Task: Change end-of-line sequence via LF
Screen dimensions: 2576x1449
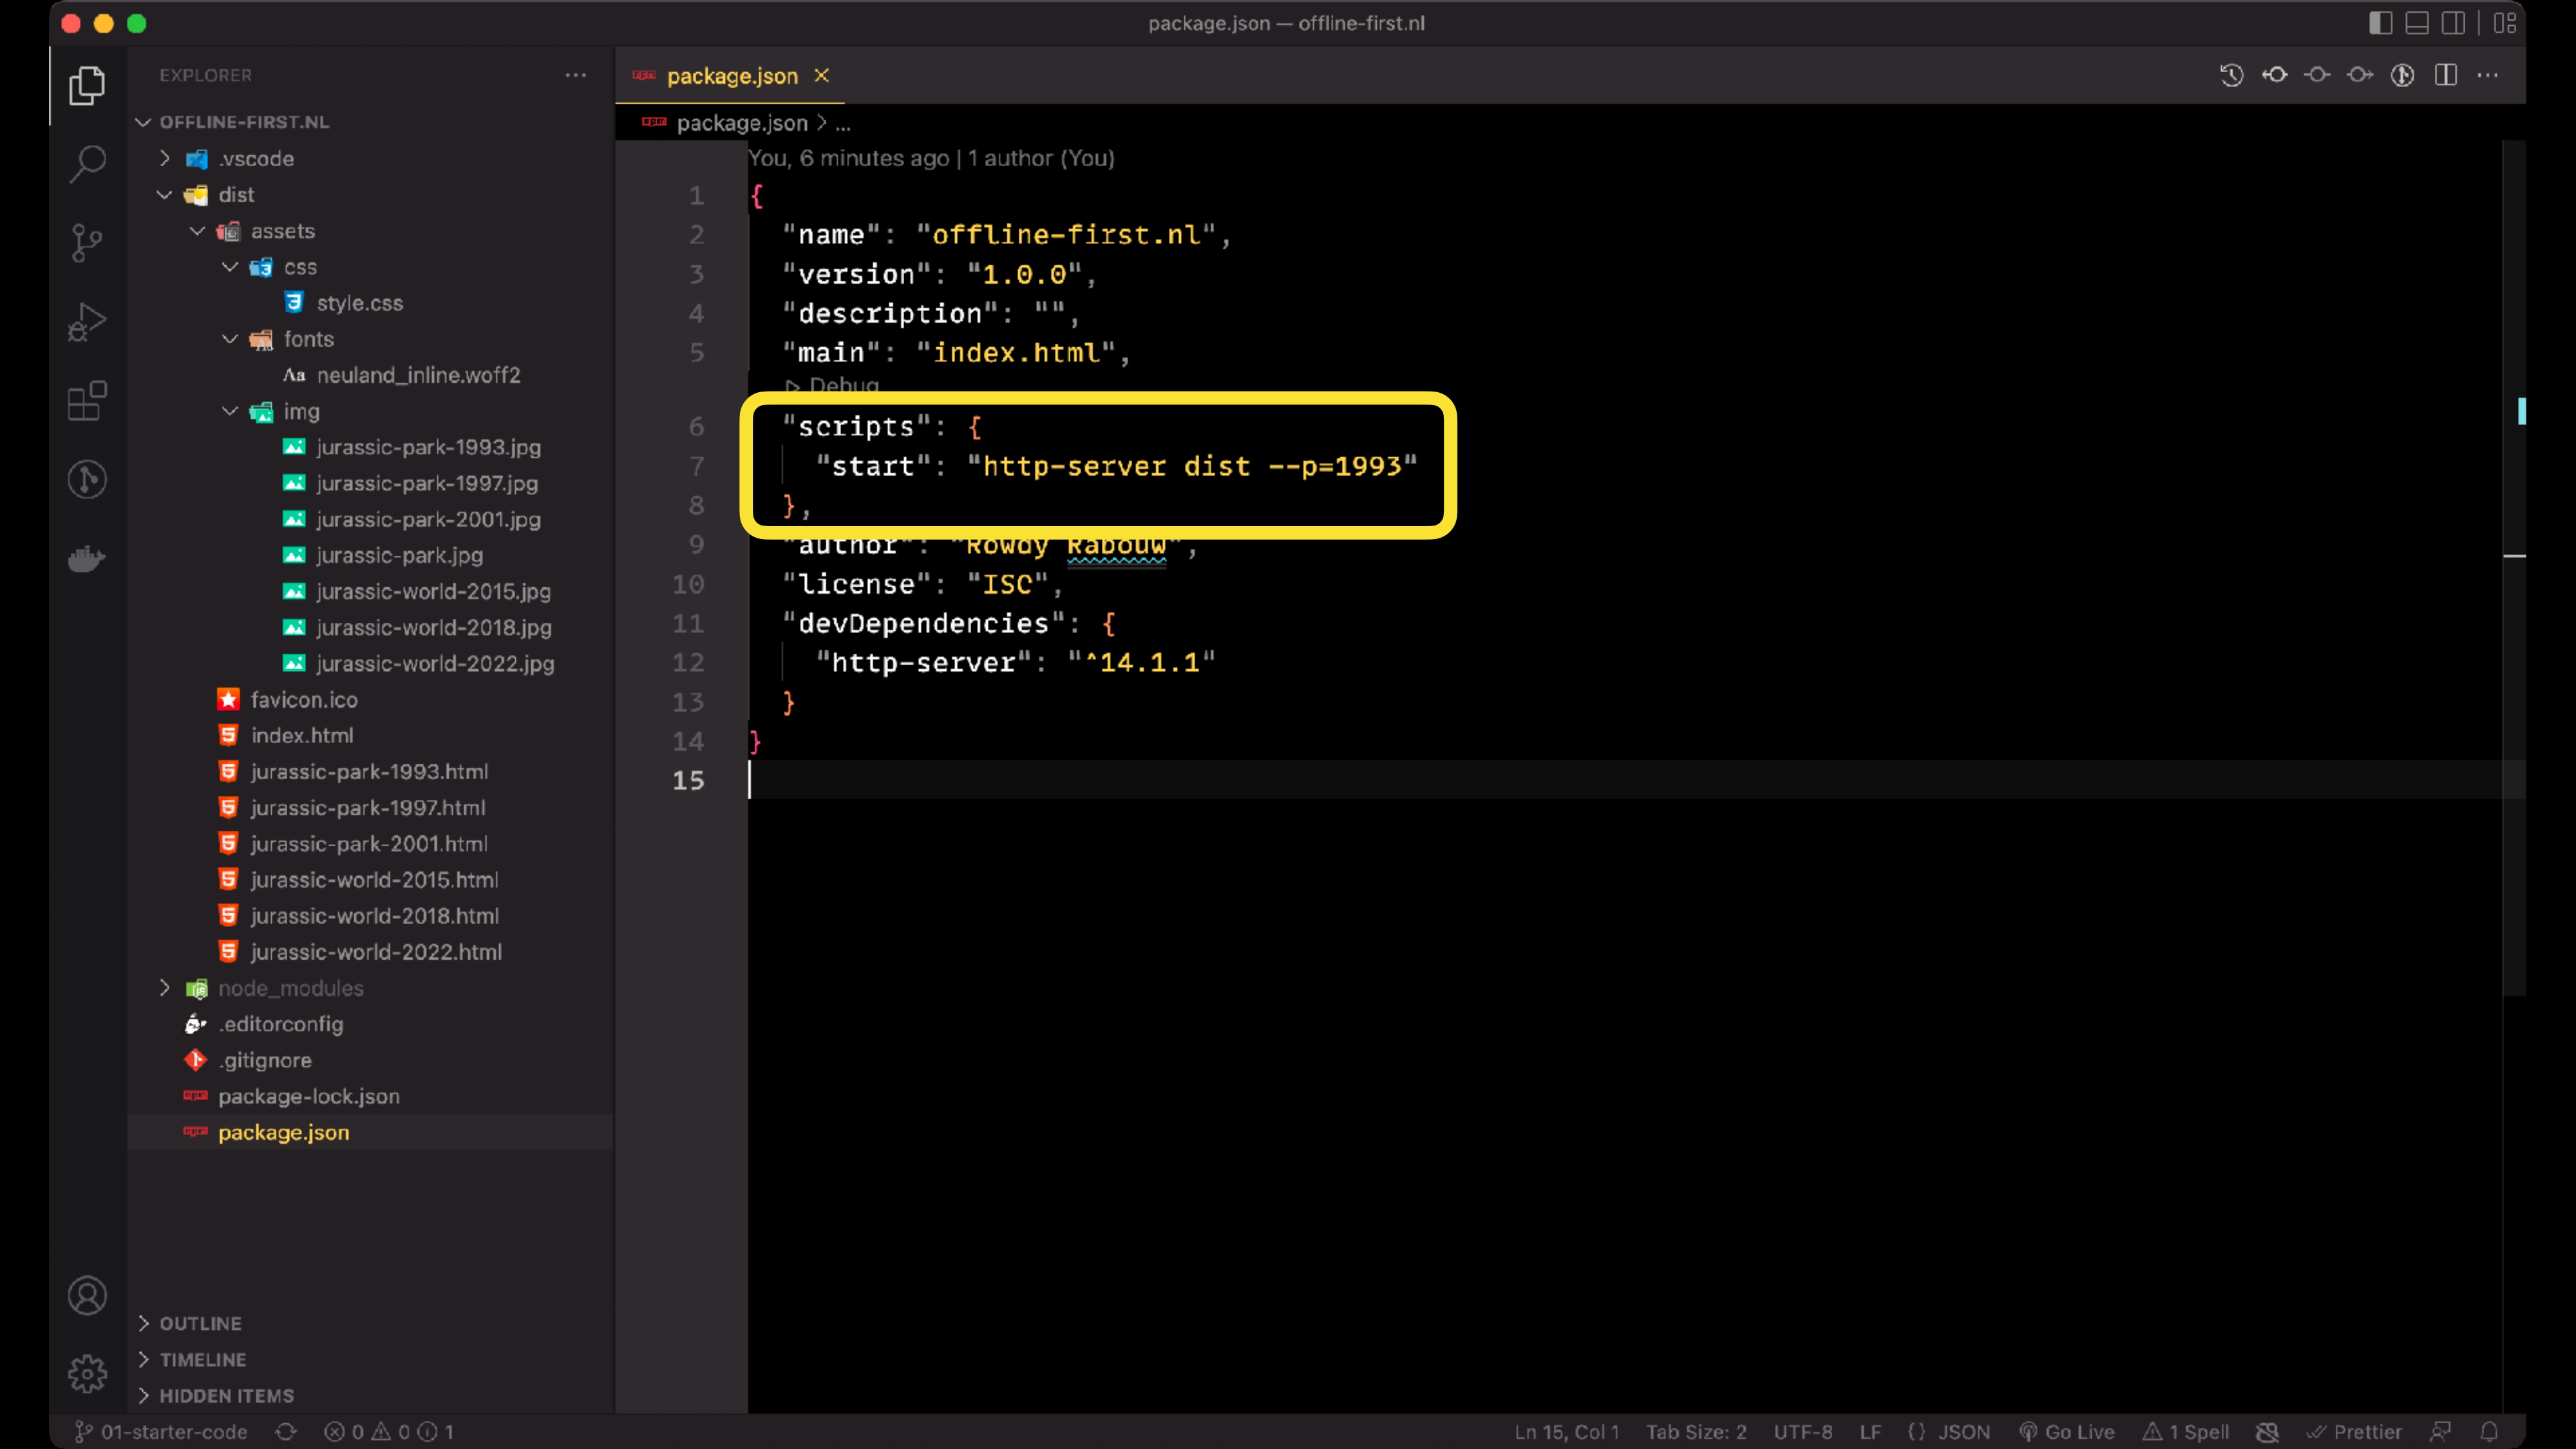Action: 1870,1431
